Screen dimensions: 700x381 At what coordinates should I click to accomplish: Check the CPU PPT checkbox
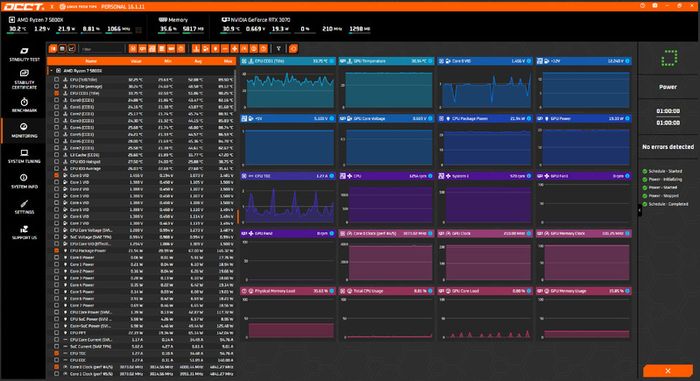click(56, 333)
